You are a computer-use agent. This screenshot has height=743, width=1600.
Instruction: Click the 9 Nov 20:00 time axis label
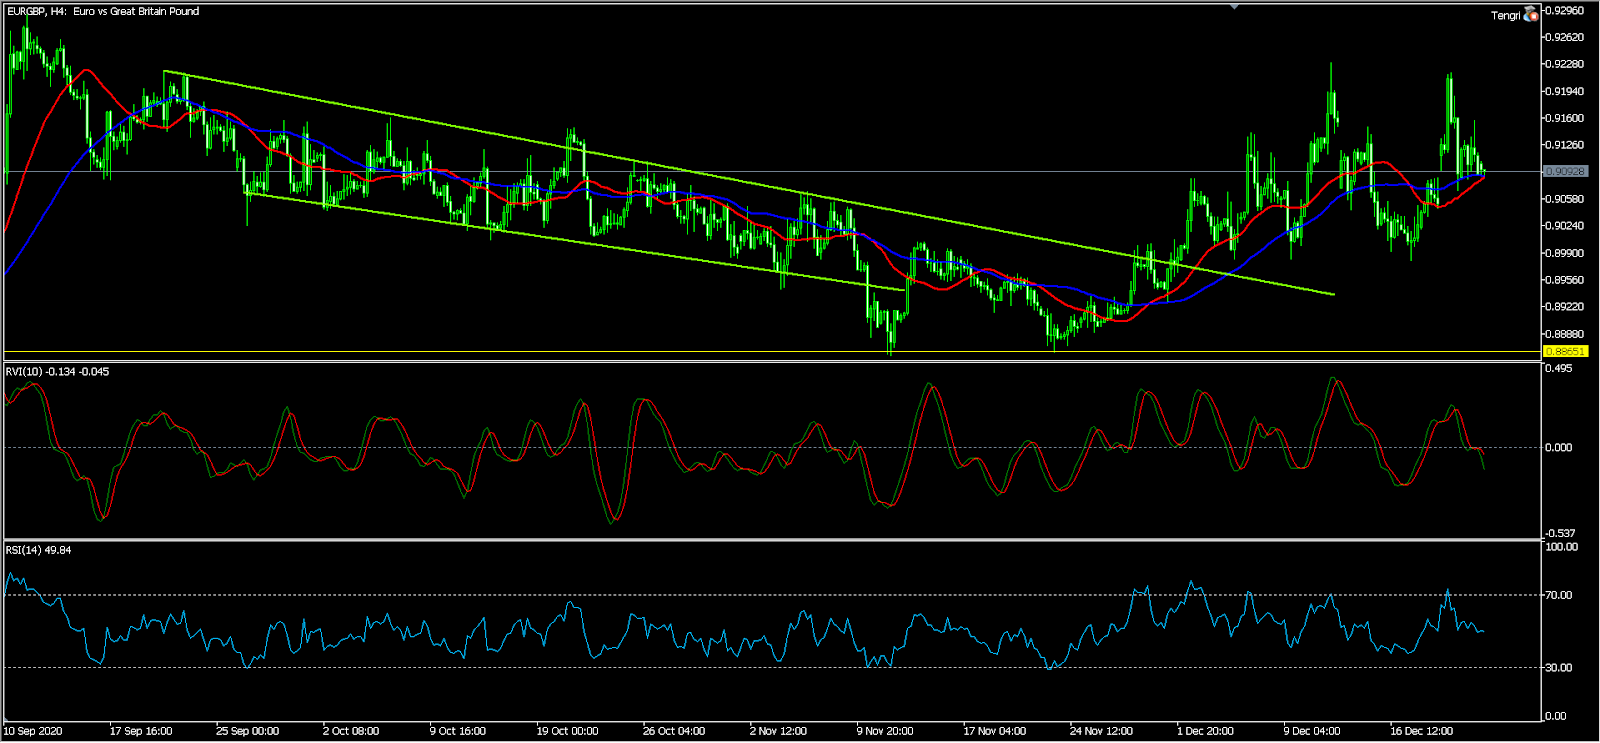885,731
